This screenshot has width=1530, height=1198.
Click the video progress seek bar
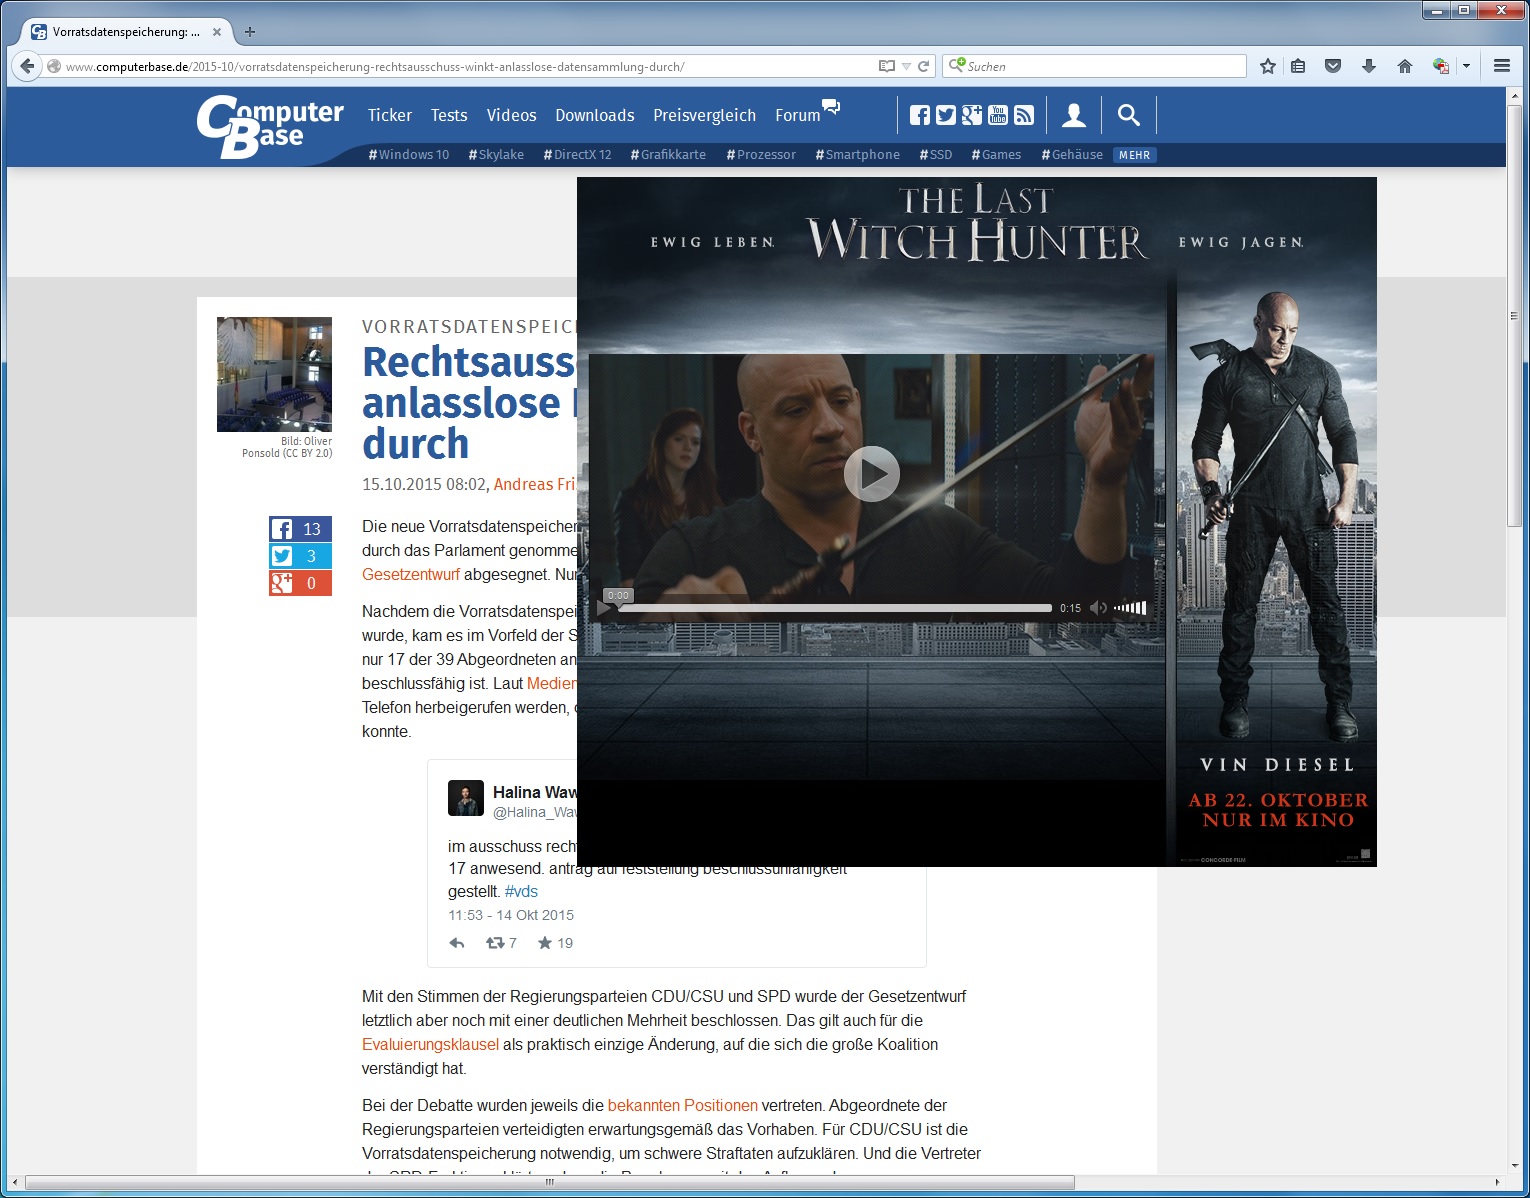tap(834, 608)
